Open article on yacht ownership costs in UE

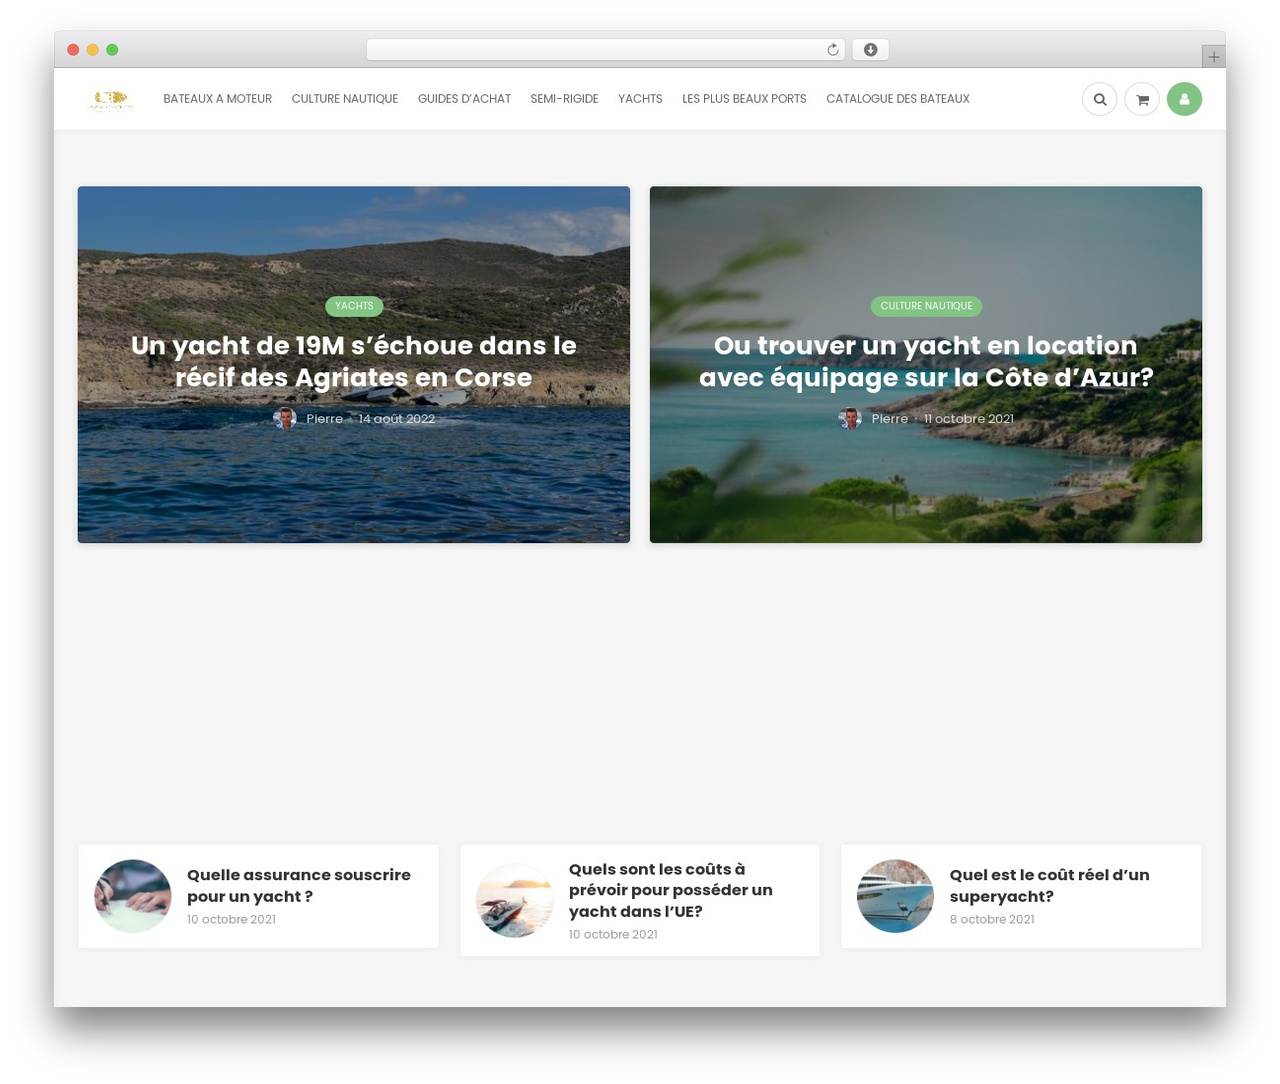[x=671, y=890]
